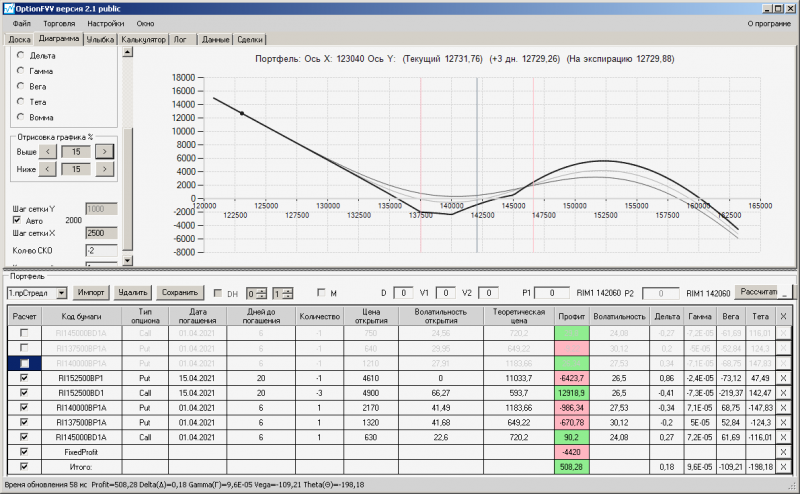
Task: Delete row RI152500BP1 with its X button
Action: tap(783, 378)
